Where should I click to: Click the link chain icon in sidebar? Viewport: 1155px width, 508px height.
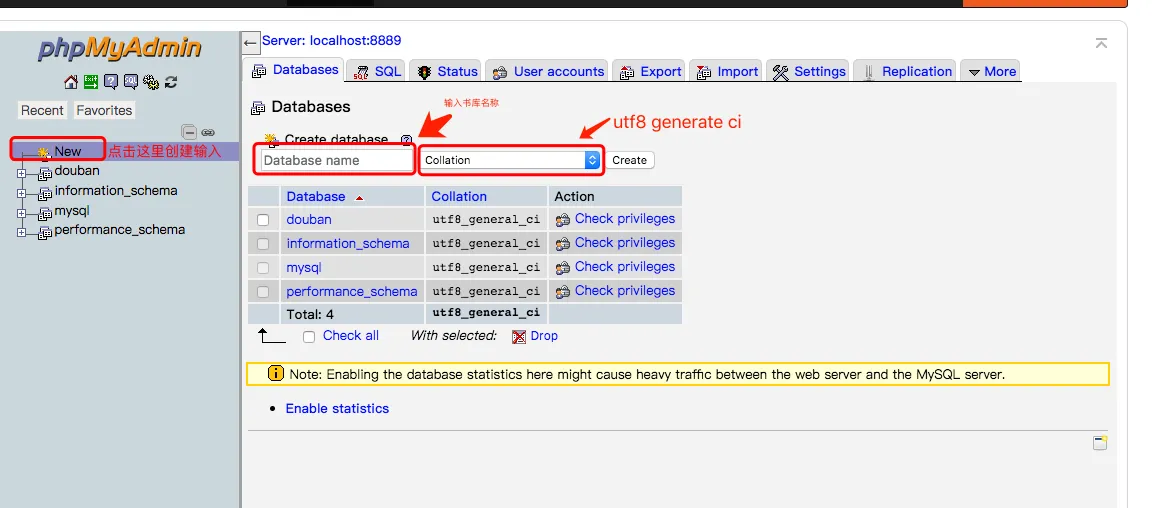point(208,132)
